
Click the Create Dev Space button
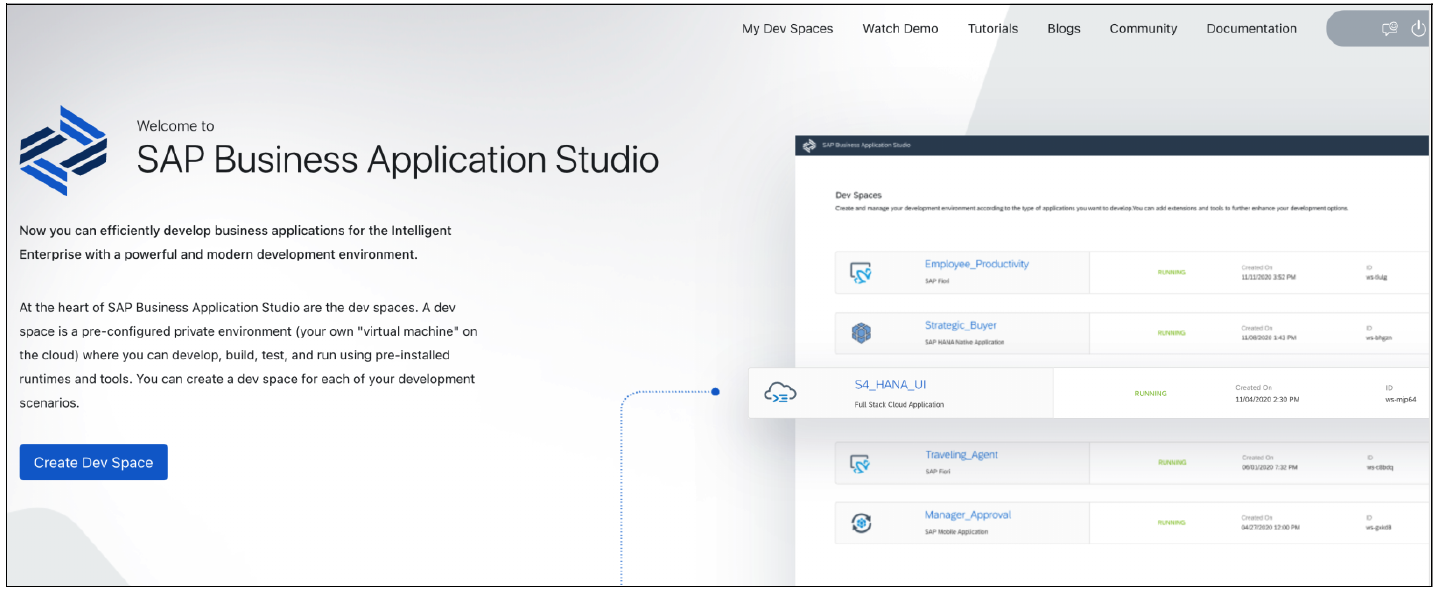(93, 461)
